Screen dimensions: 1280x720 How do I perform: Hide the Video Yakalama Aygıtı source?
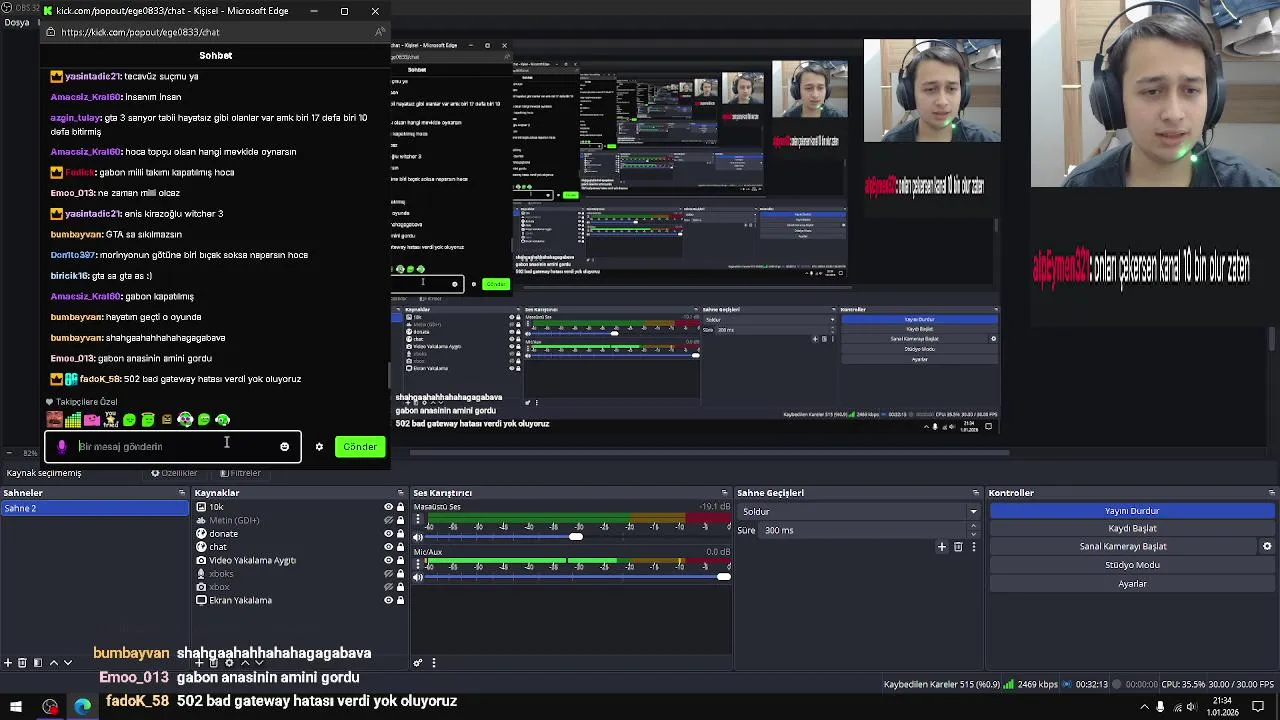click(389, 561)
